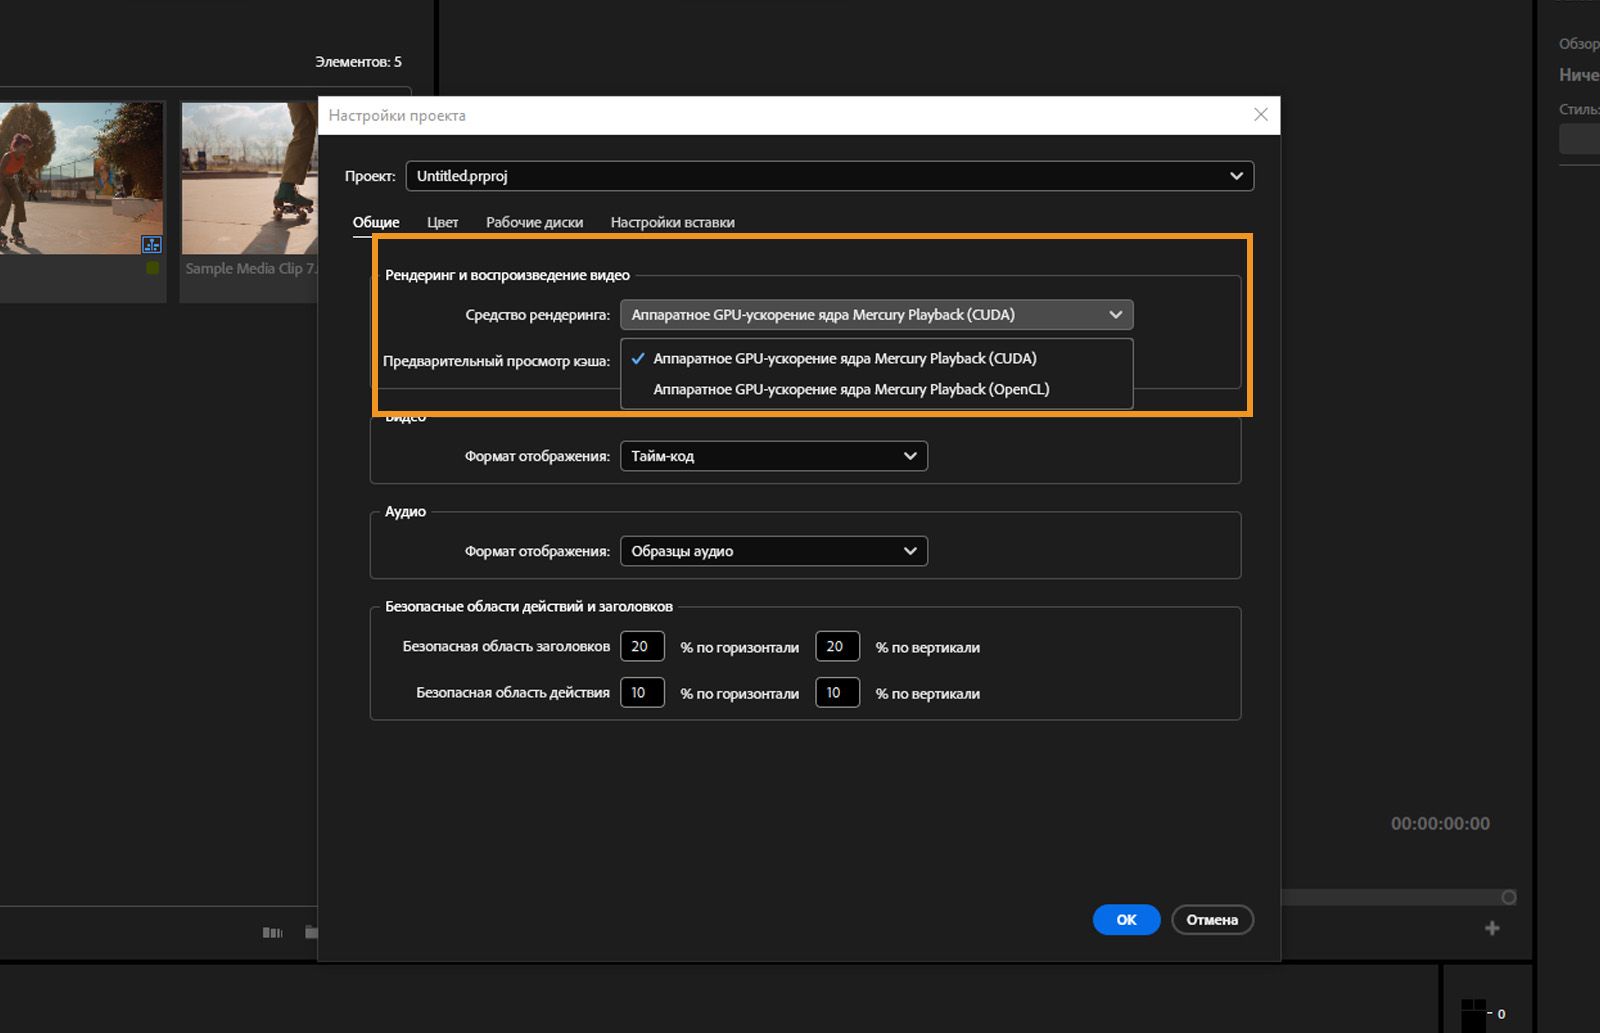This screenshot has width=1600, height=1033.
Task: Select the Sample Media Clip 7 thumbnail
Action: [249, 178]
